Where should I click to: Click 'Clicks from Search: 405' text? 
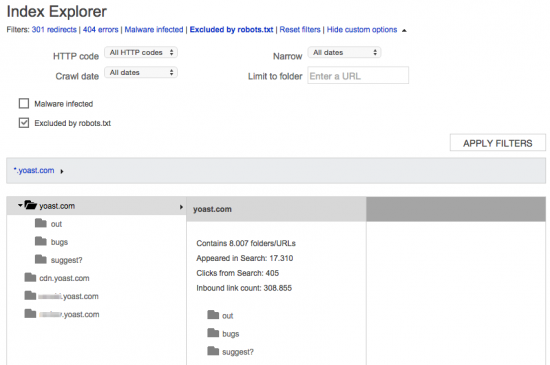click(237, 273)
